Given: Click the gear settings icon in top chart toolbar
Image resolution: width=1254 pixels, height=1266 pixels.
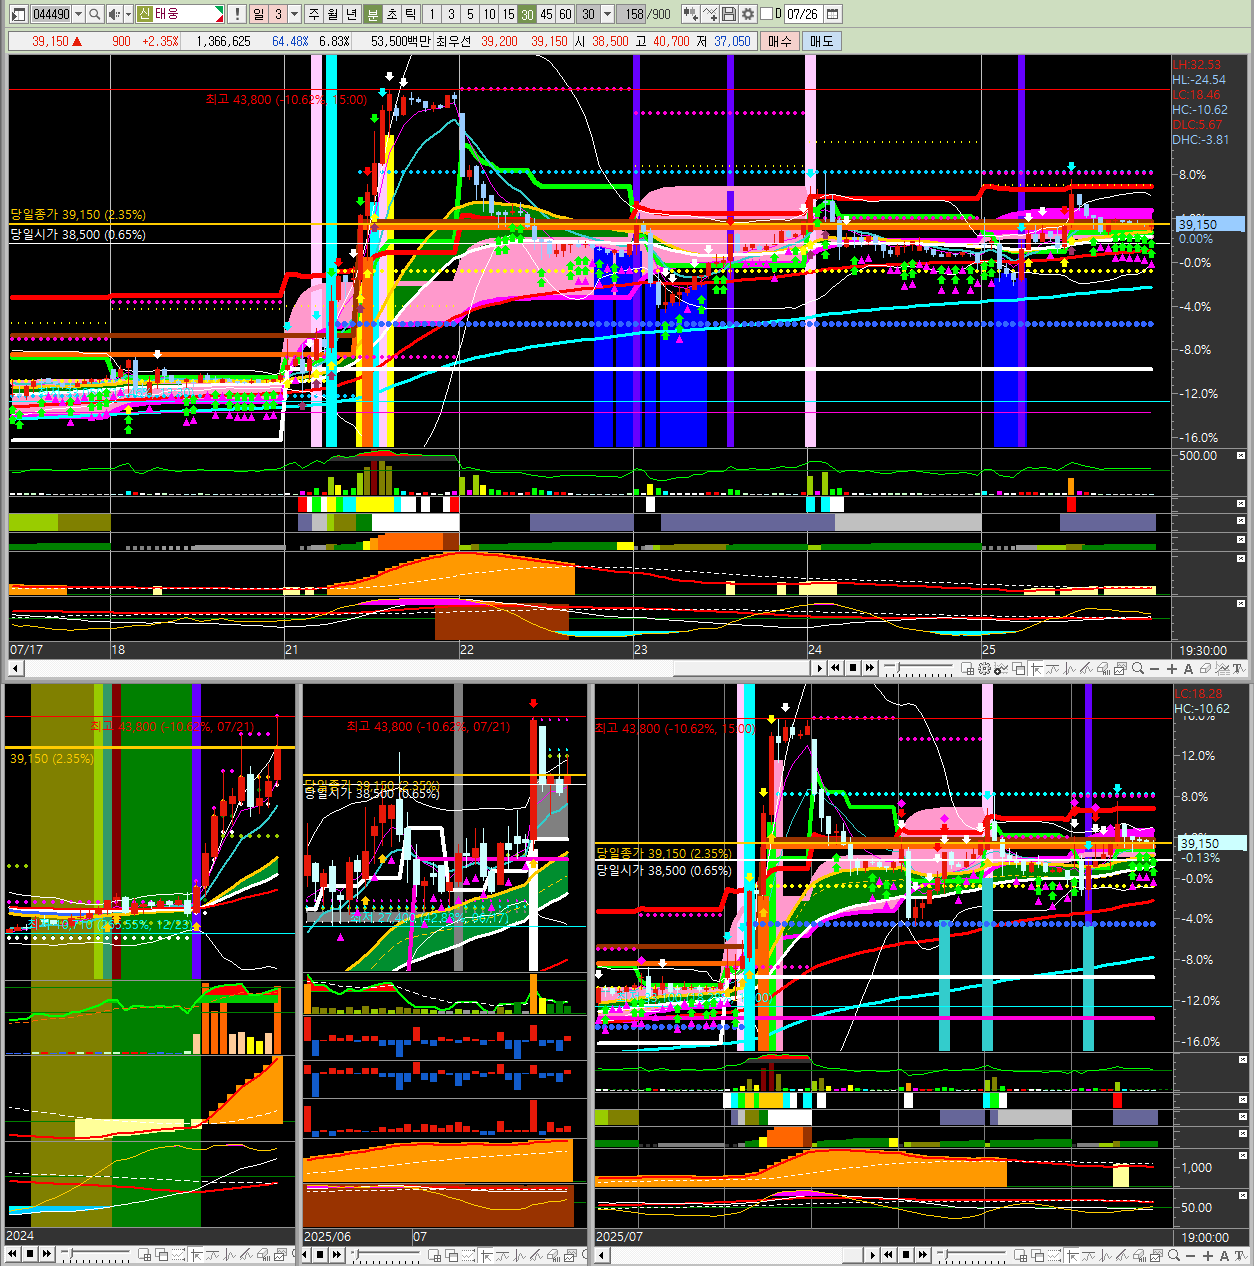Looking at the screenshot, I should click(983, 668).
